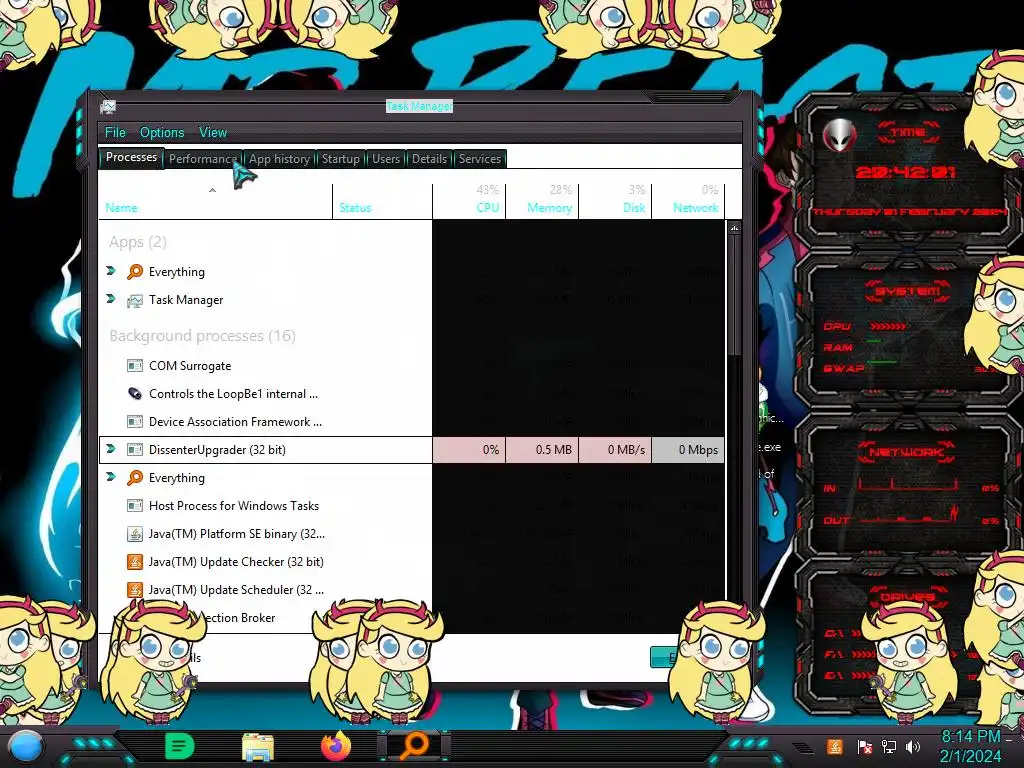Open the green Dissenter browser taskbar icon
Viewport: 1024px width, 768px height.
click(180, 746)
